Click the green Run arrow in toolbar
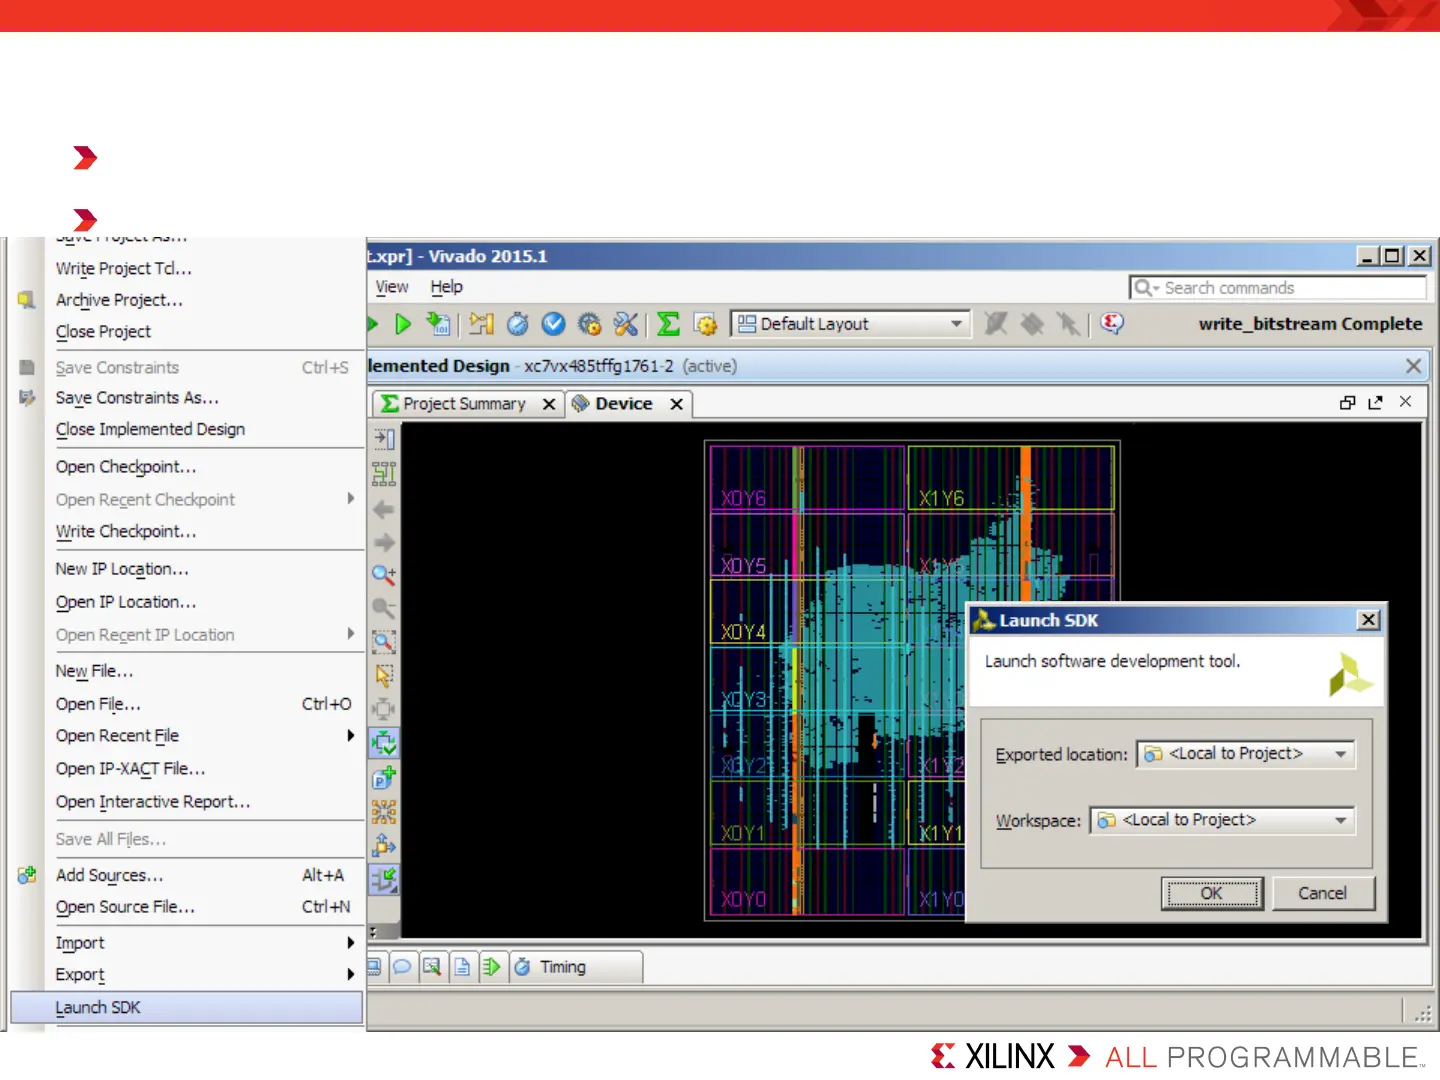The height and width of the screenshot is (1080, 1440). point(403,324)
